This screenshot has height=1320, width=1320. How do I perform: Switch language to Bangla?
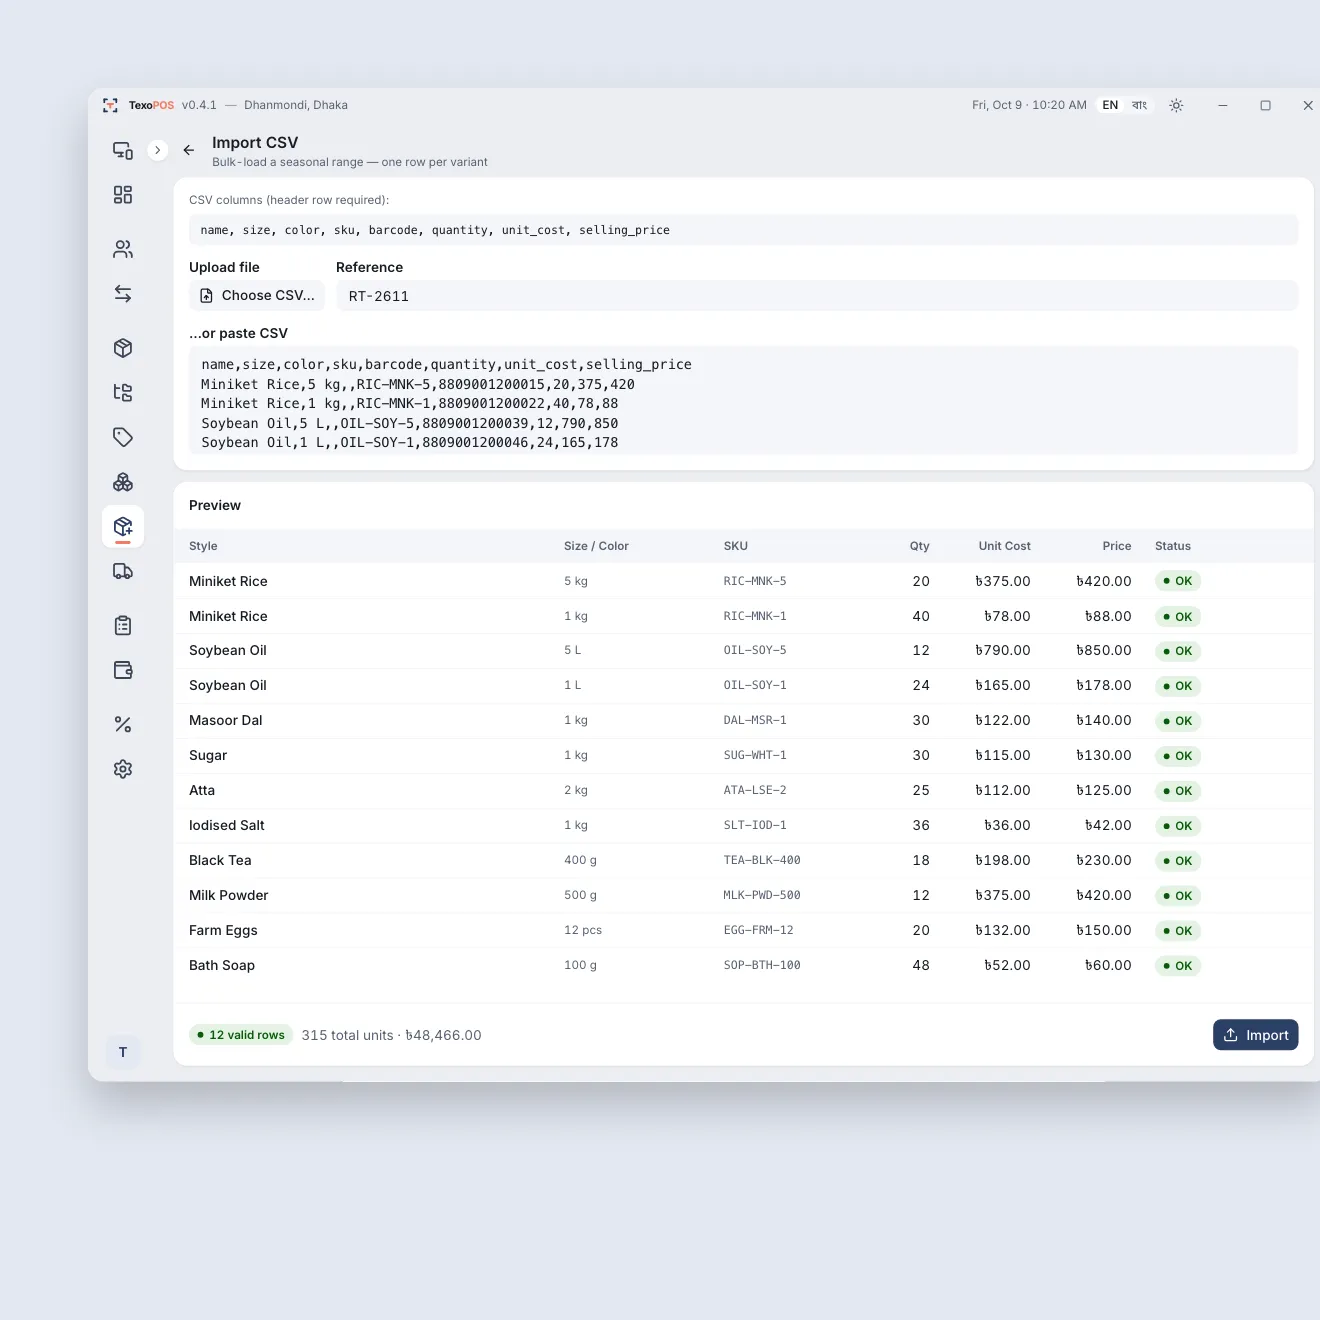[1139, 105]
